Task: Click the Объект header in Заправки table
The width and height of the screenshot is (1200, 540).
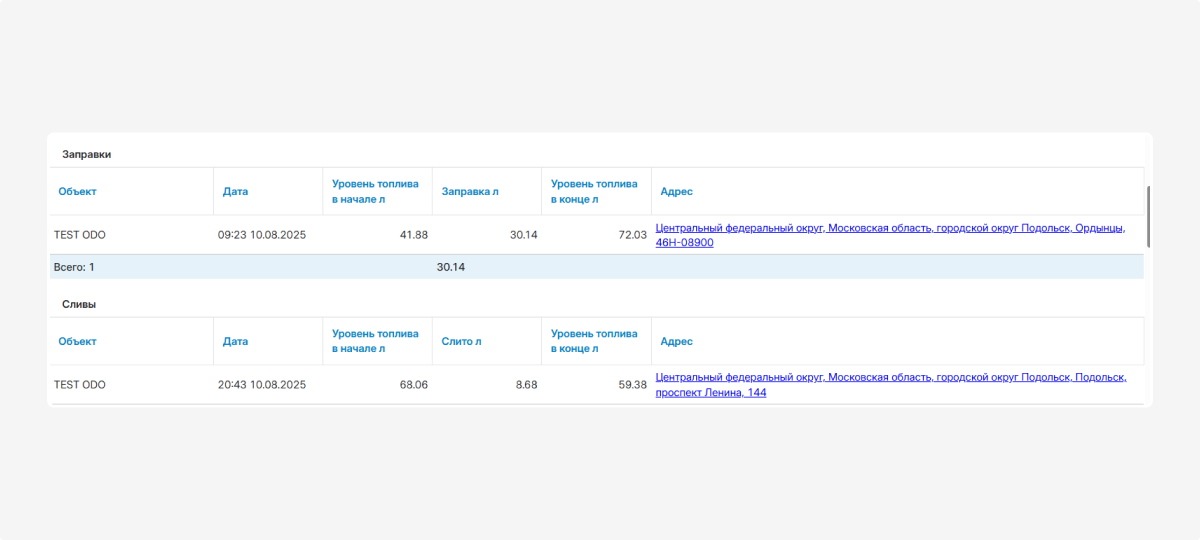Action: pos(77,191)
